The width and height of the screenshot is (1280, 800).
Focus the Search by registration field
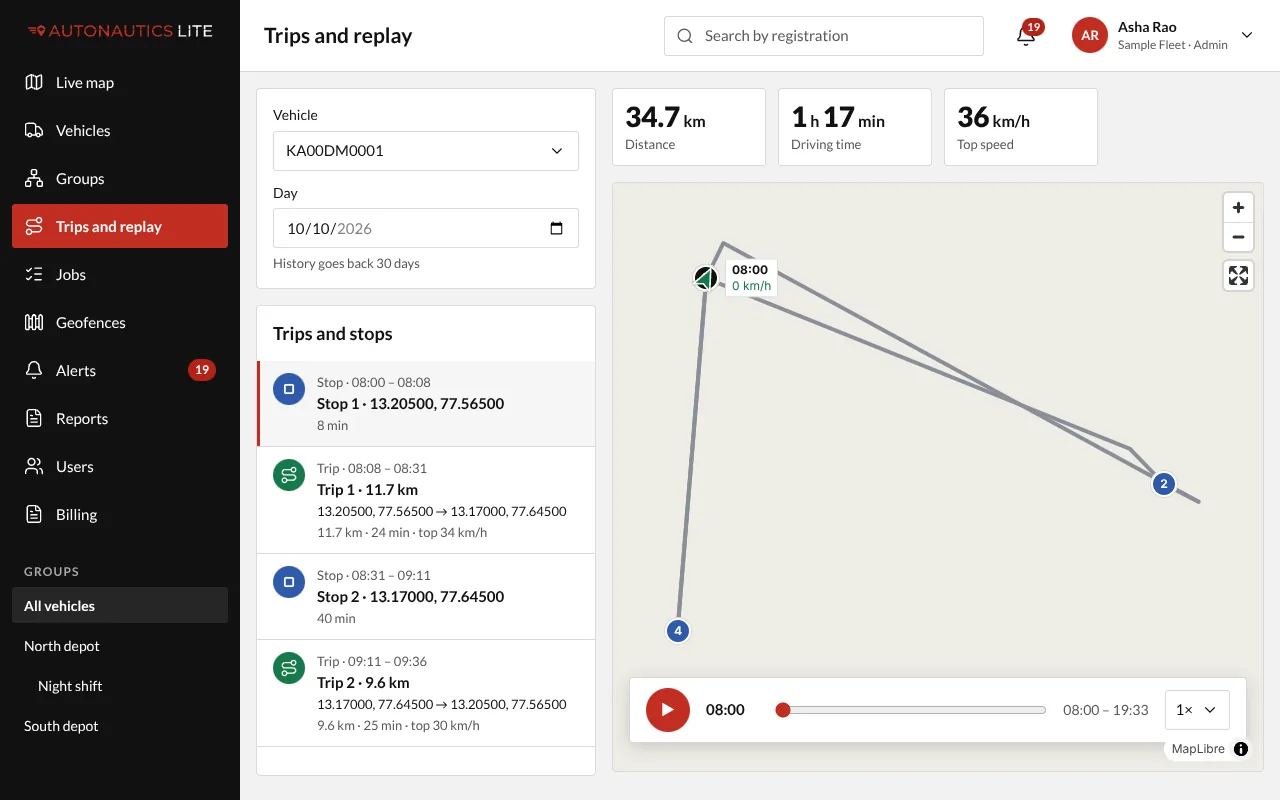[824, 36]
